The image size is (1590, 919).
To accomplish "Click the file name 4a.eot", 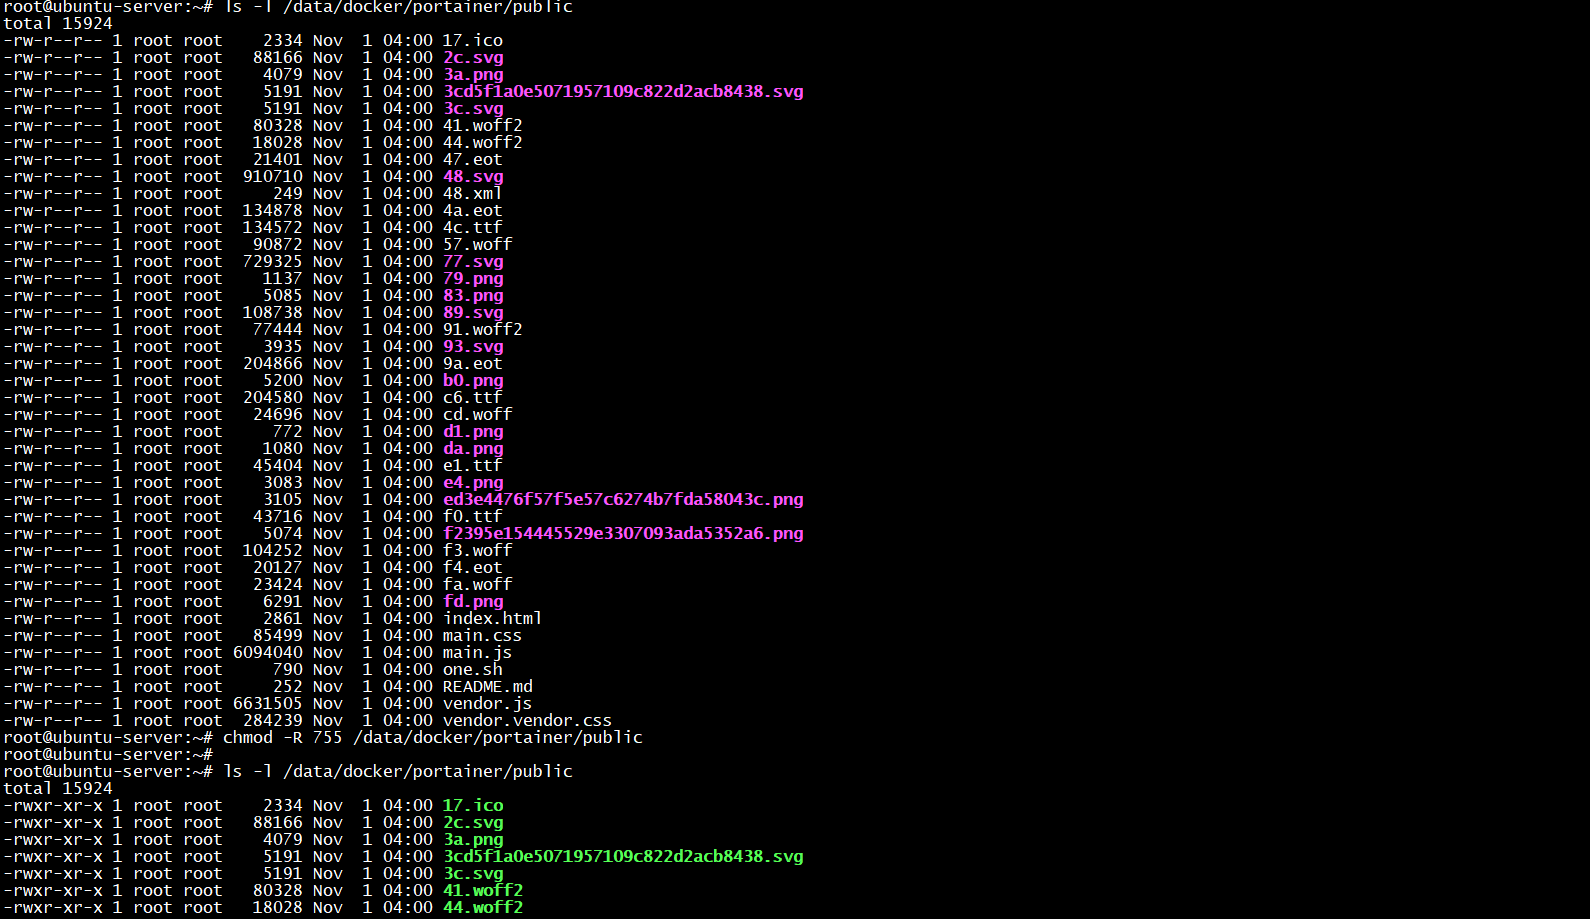I will [x=473, y=210].
